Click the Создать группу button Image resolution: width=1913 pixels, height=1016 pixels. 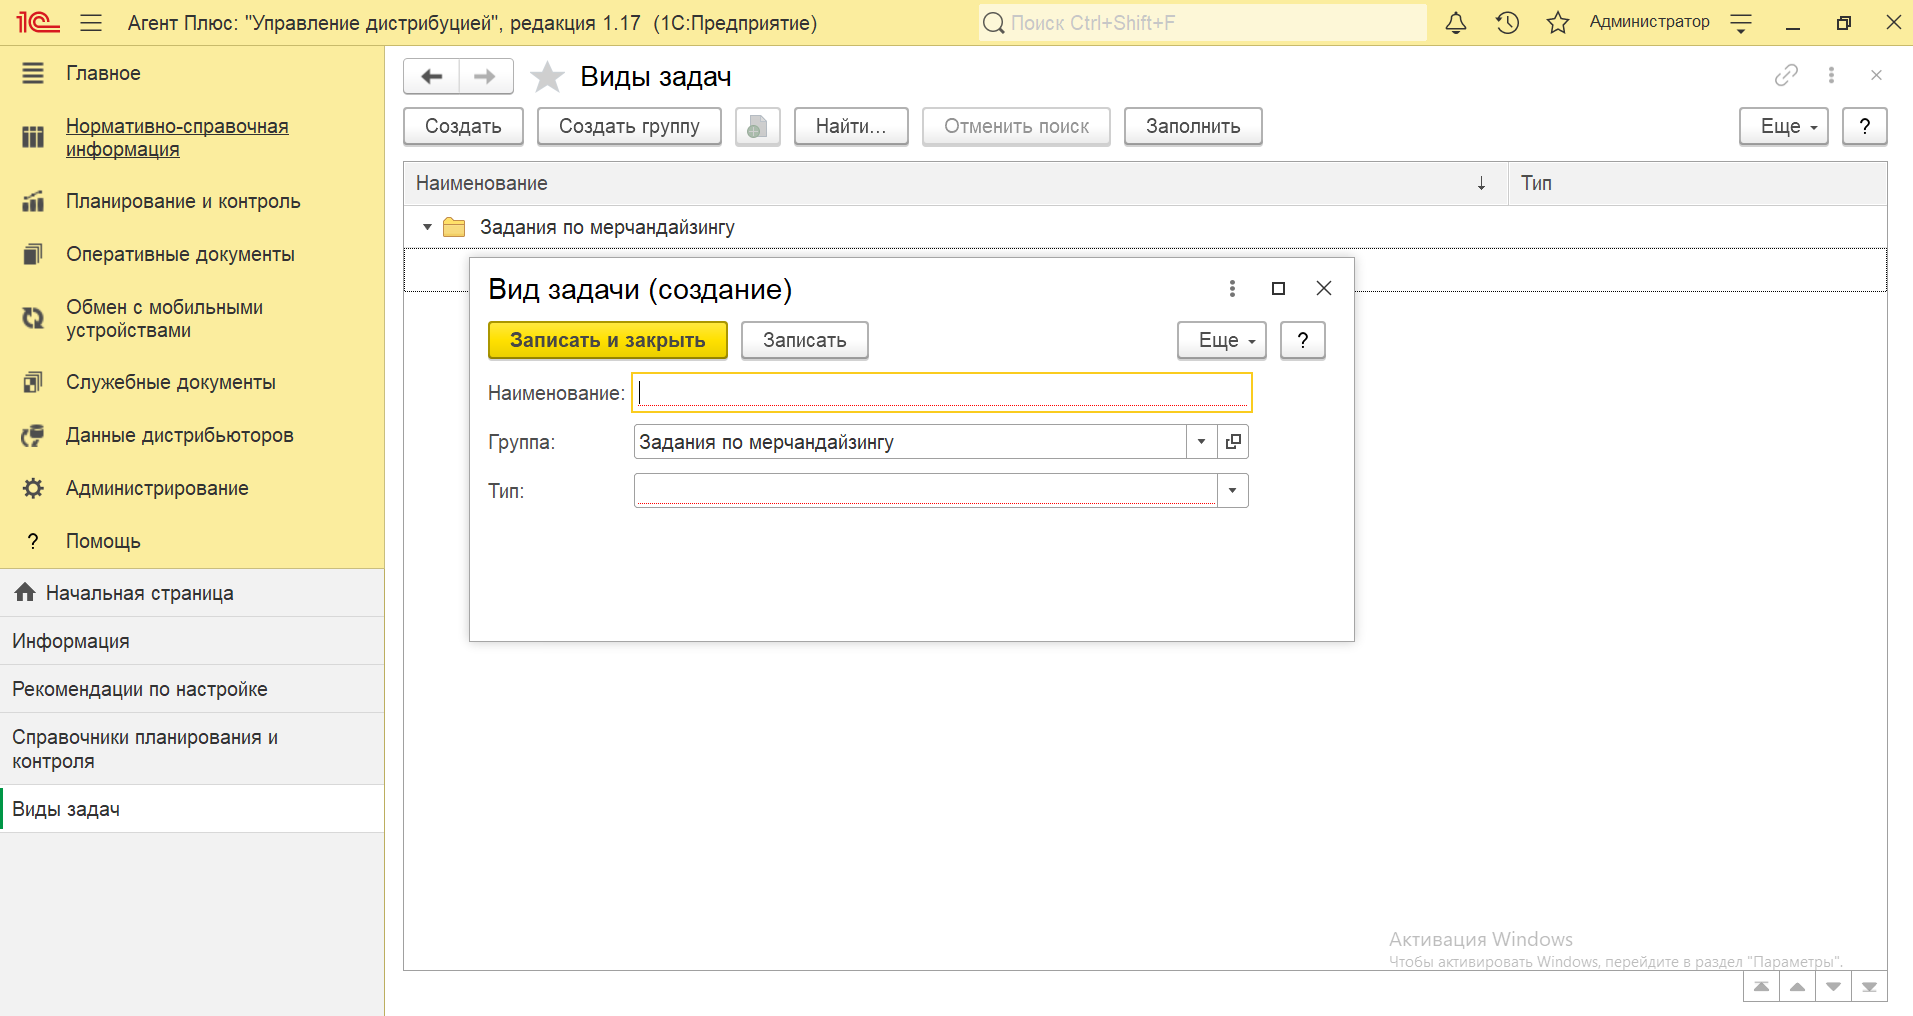coord(629,126)
